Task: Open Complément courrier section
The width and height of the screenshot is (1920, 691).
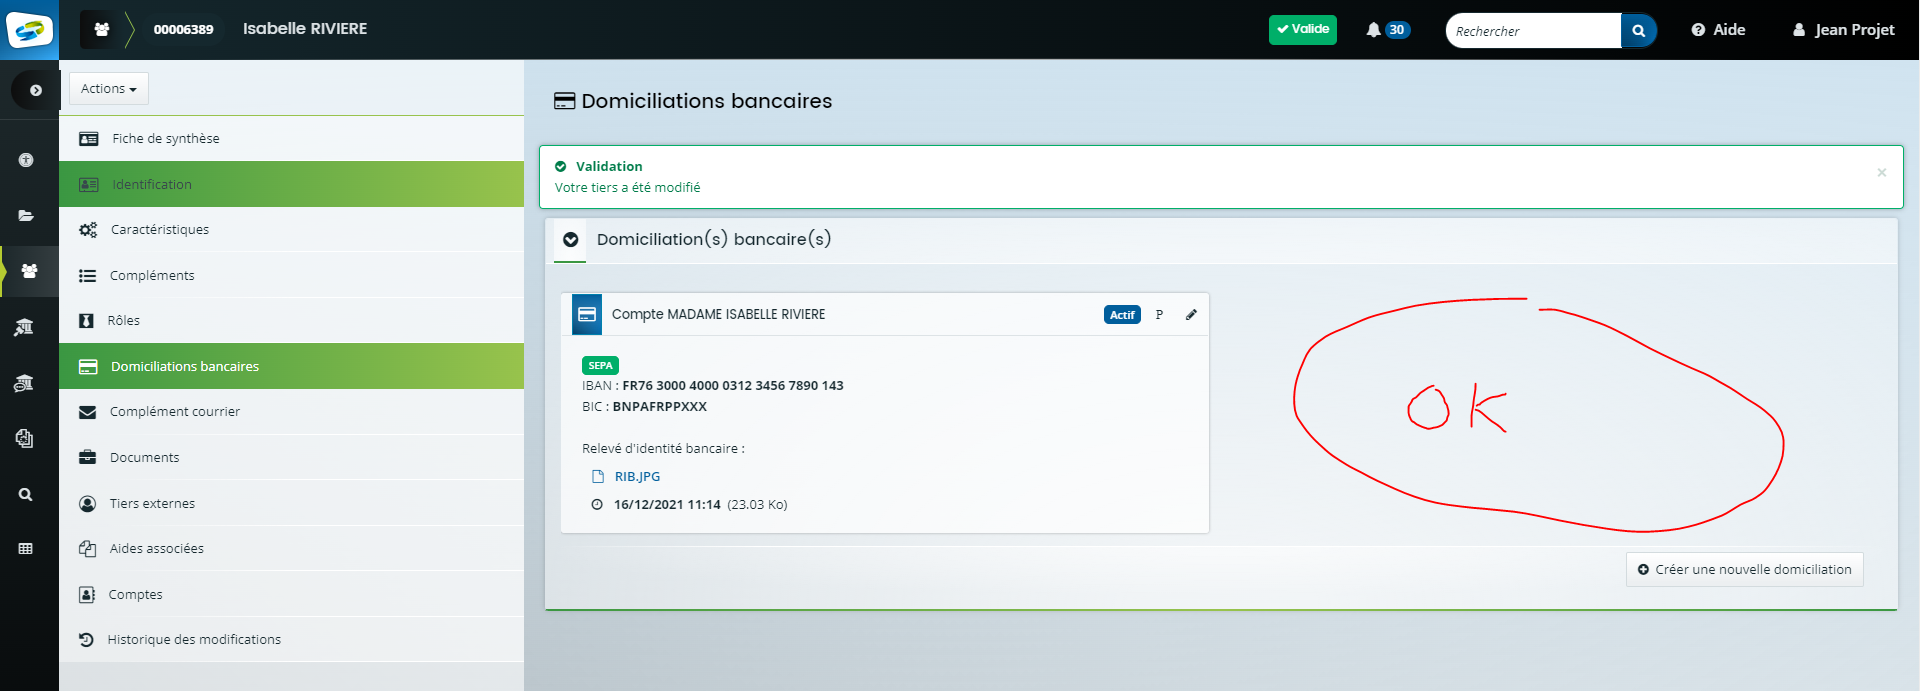Action: (291, 411)
